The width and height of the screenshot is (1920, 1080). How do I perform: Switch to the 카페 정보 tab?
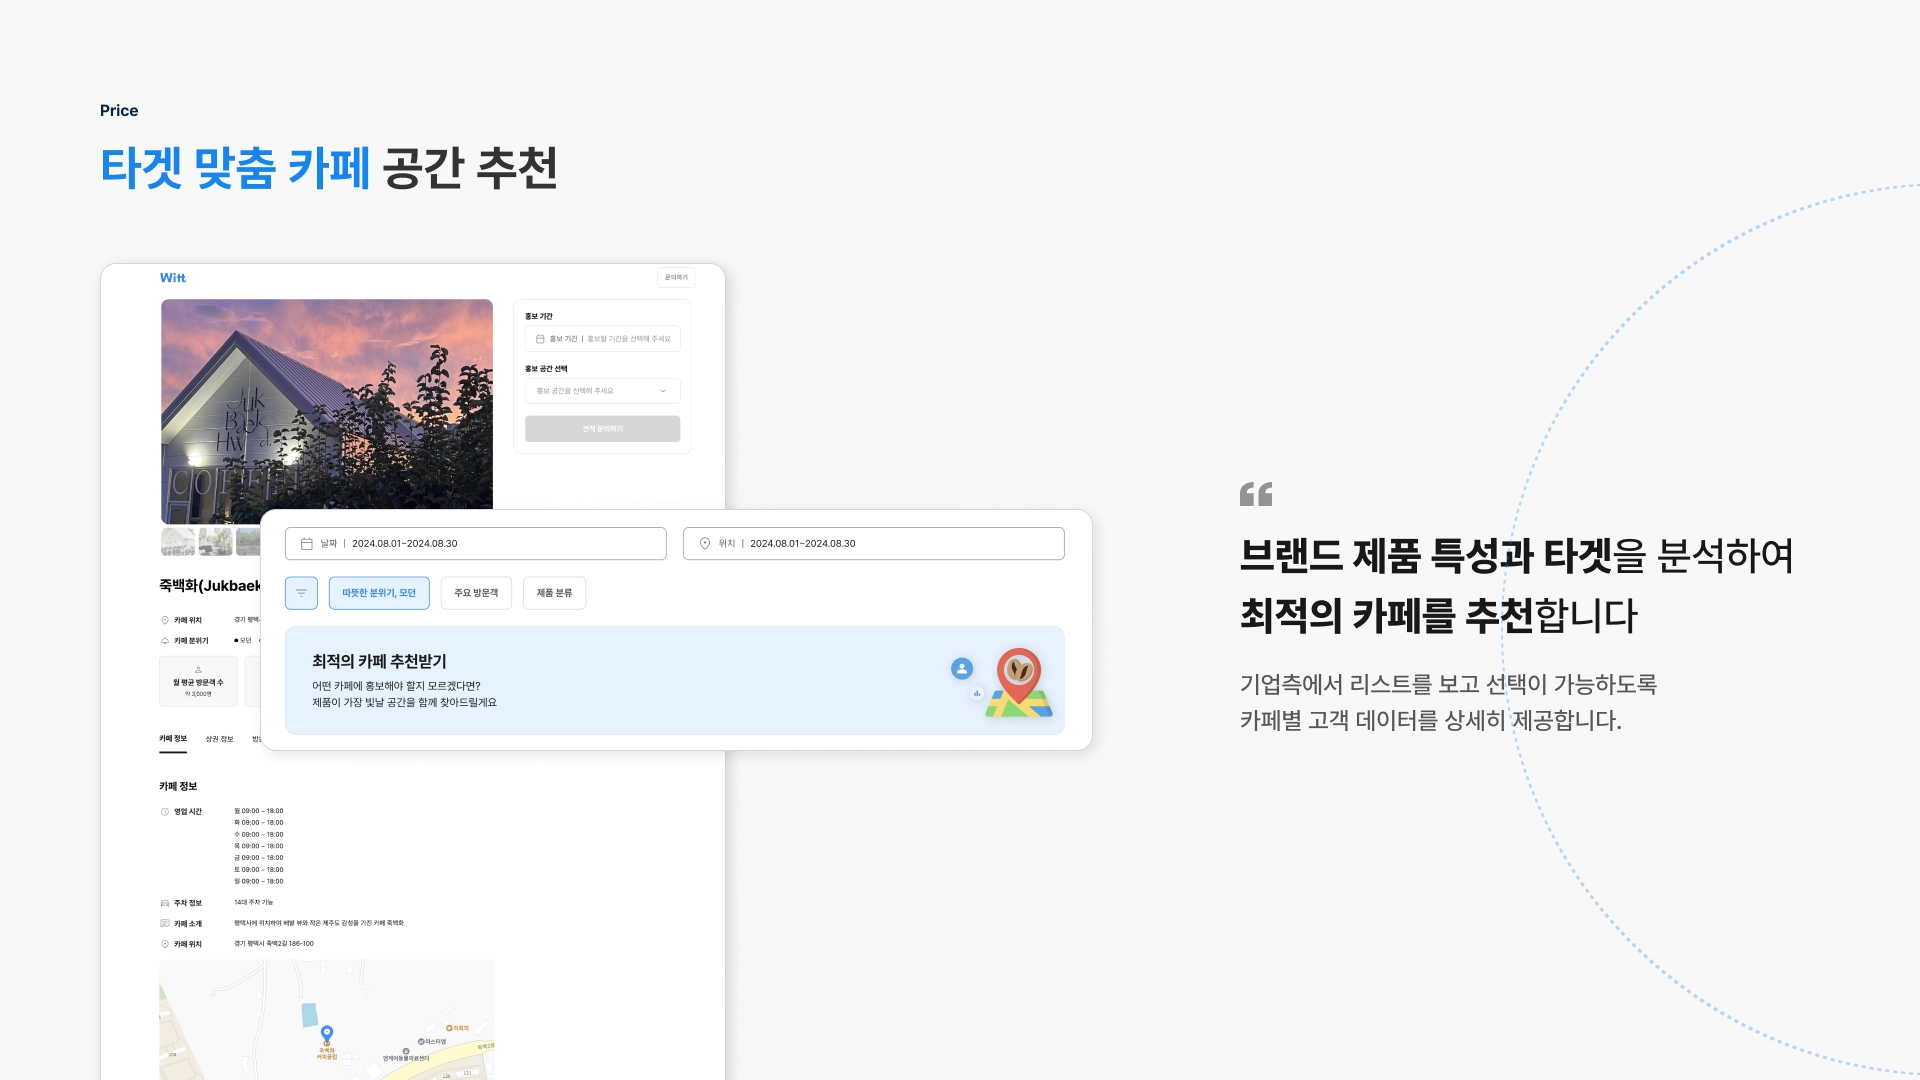pyautogui.click(x=173, y=739)
